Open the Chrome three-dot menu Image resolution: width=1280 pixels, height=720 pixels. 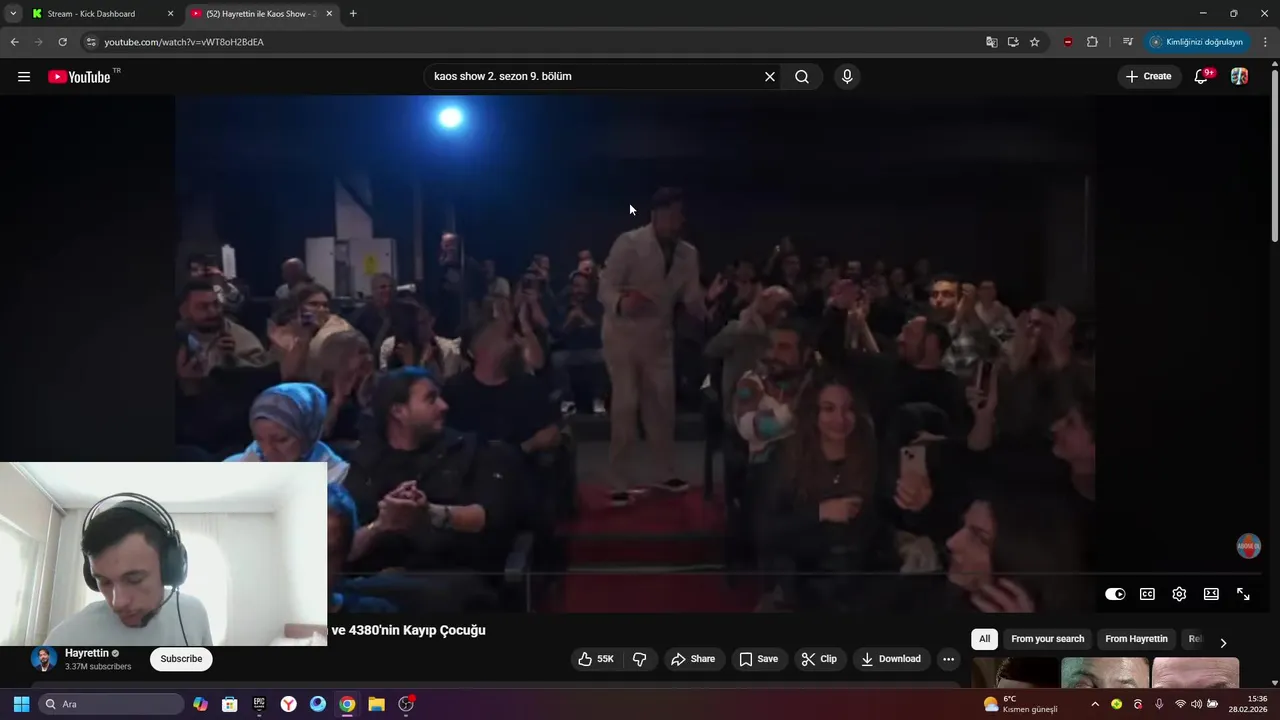tap(1265, 42)
